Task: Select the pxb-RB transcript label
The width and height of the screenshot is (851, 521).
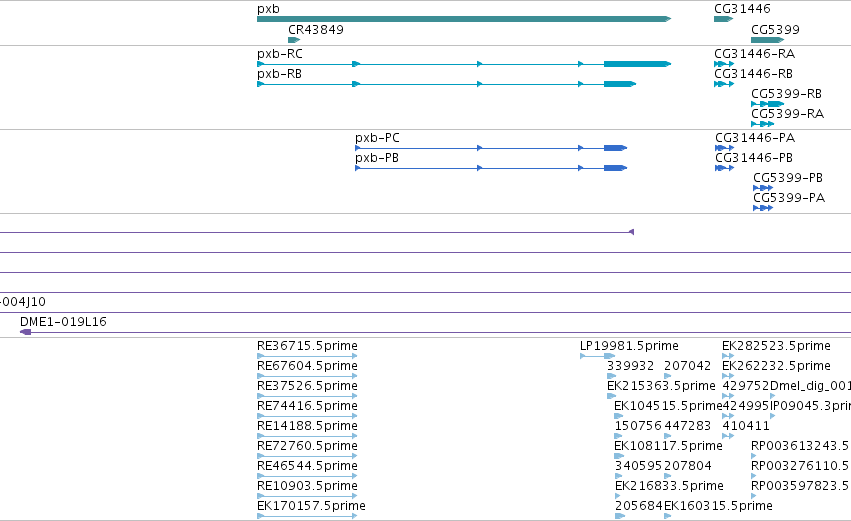Action: click(x=279, y=74)
